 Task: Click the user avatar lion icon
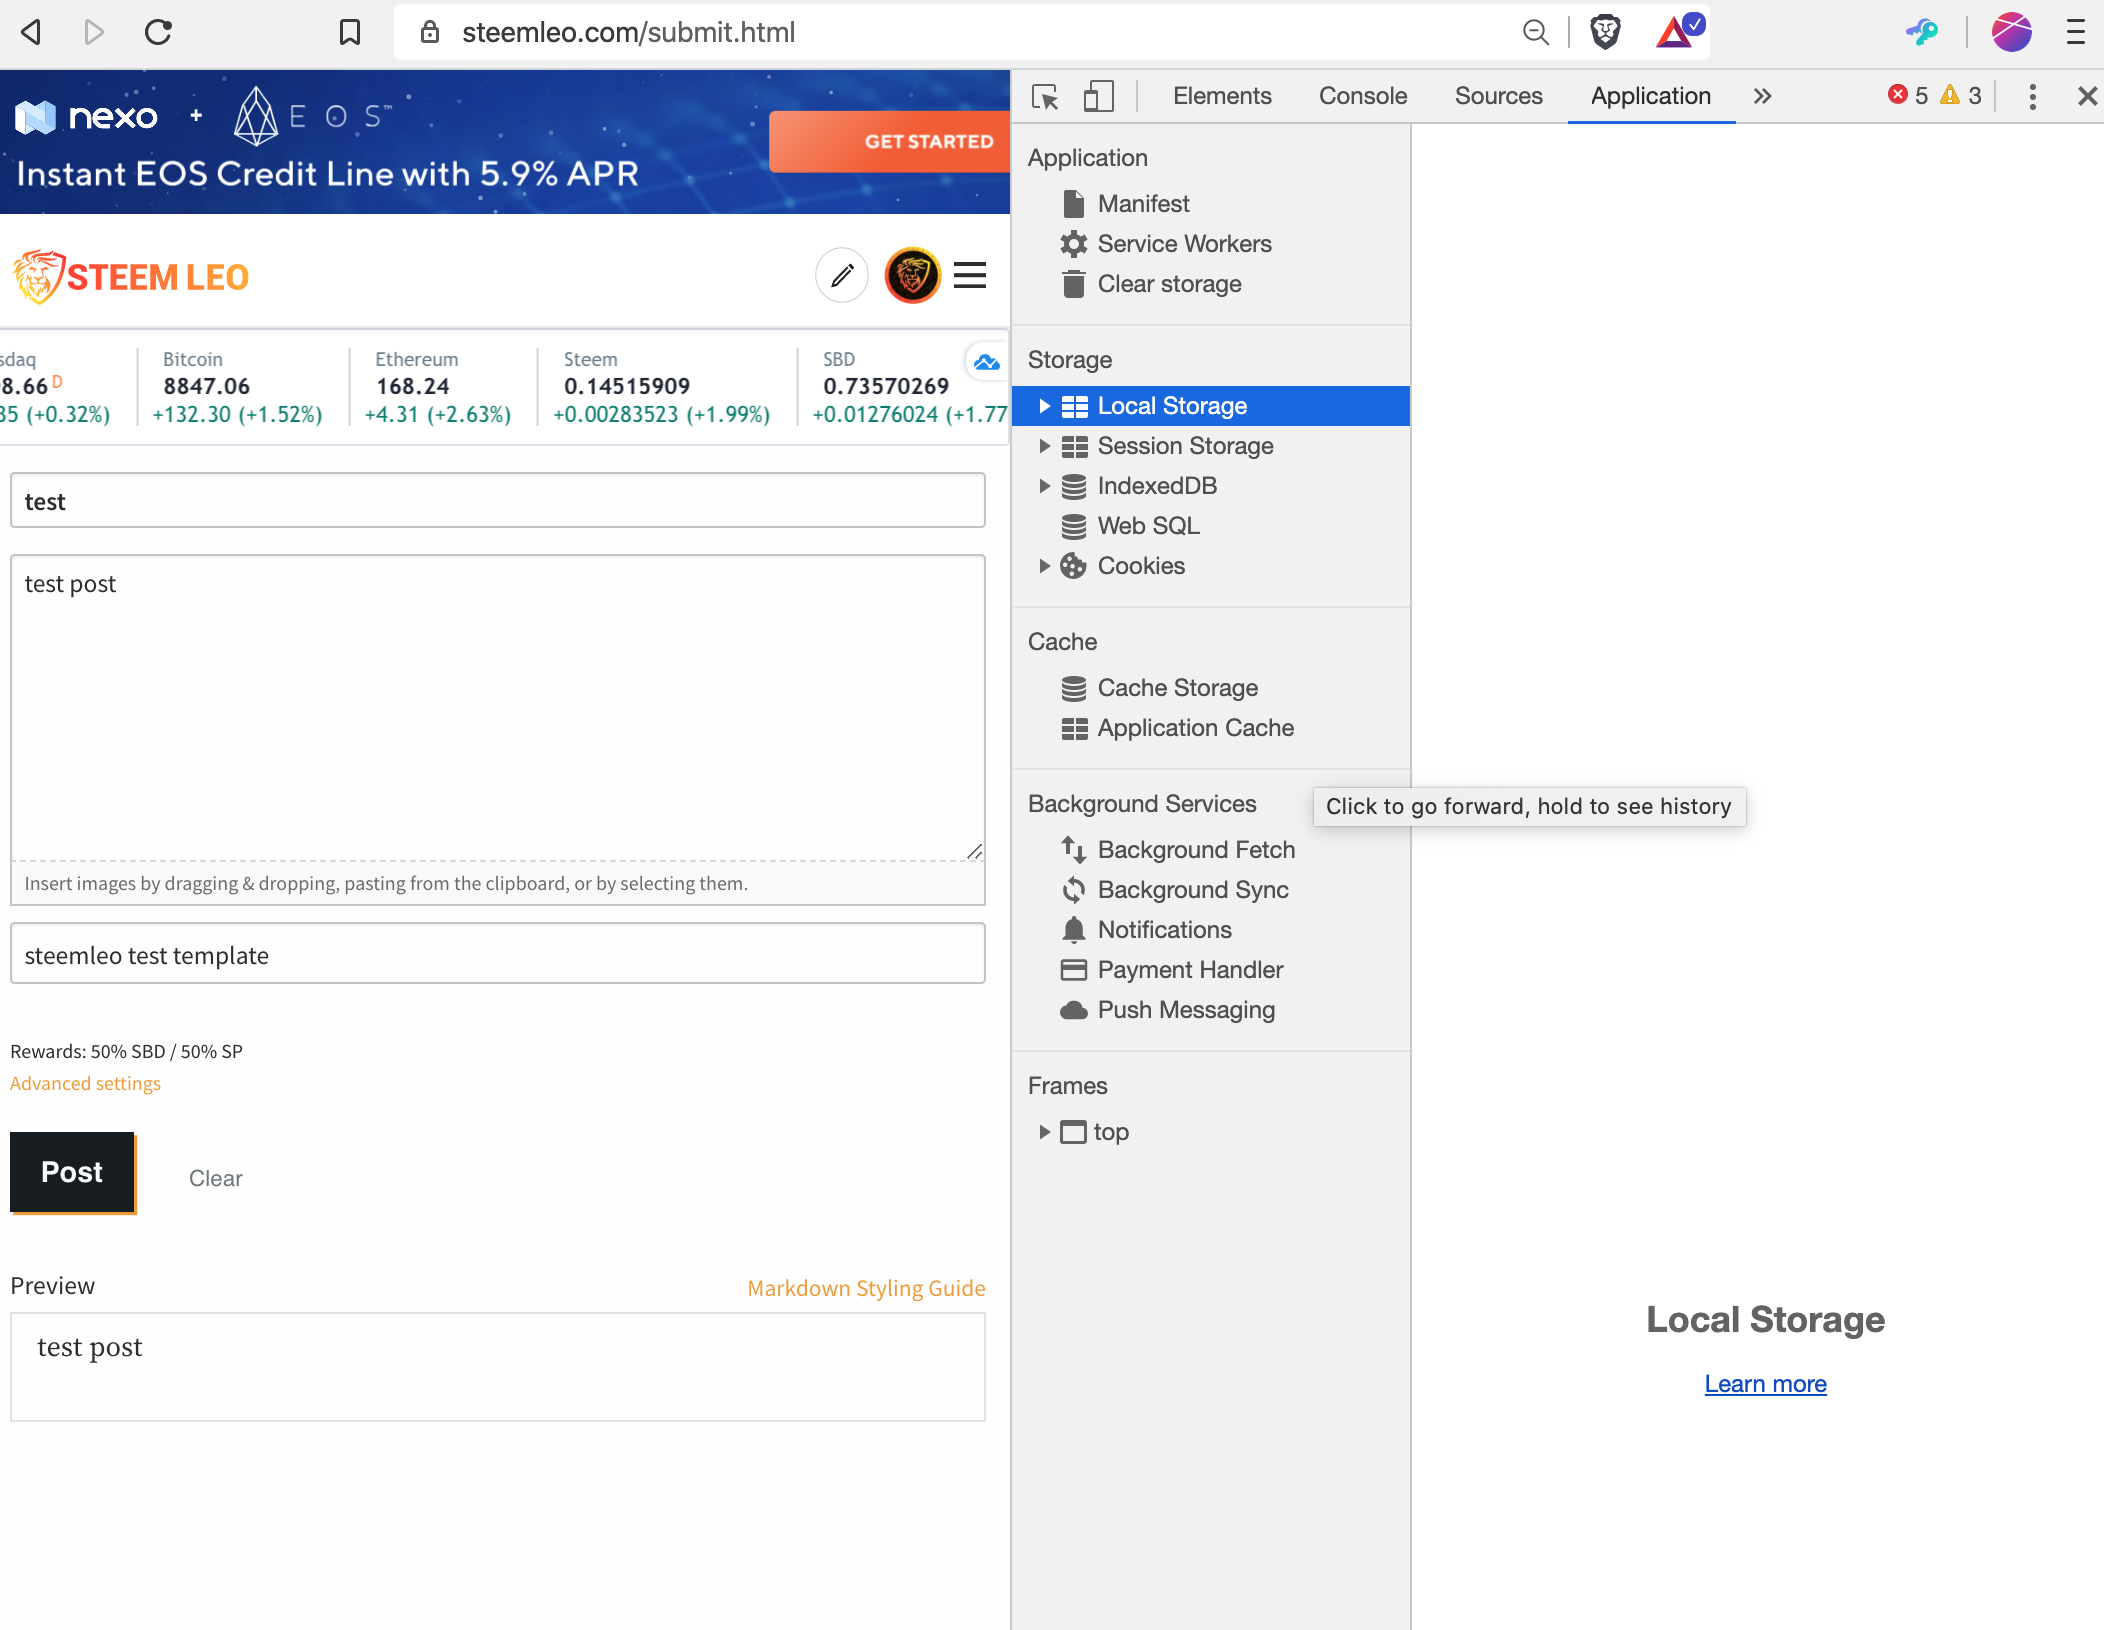click(912, 275)
